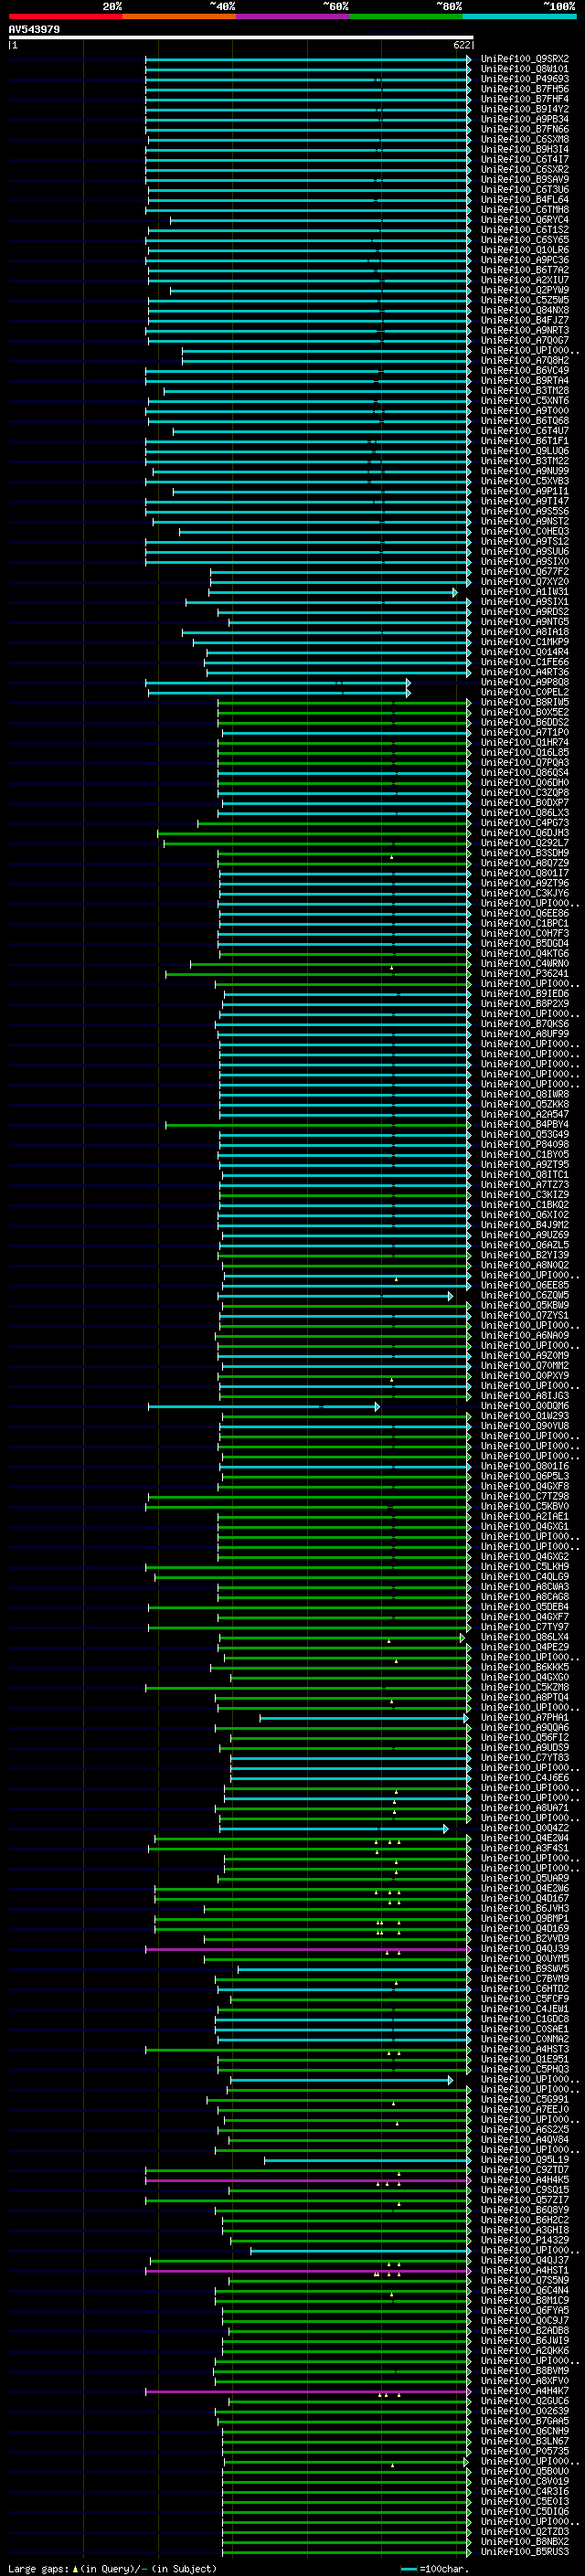Image resolution: width=585 pixels, height=2576 pixels.
Task: Select the UniRef100_O02639 label
Action: tap(525, 2410)
